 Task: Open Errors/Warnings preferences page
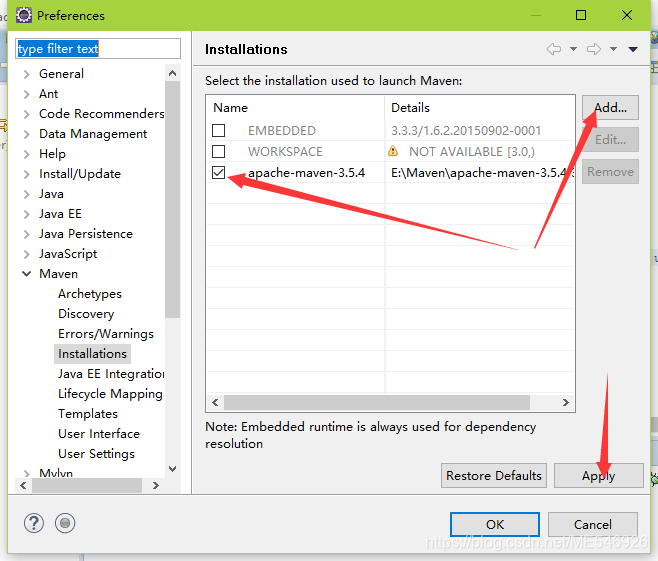click(x=106, y=334)
